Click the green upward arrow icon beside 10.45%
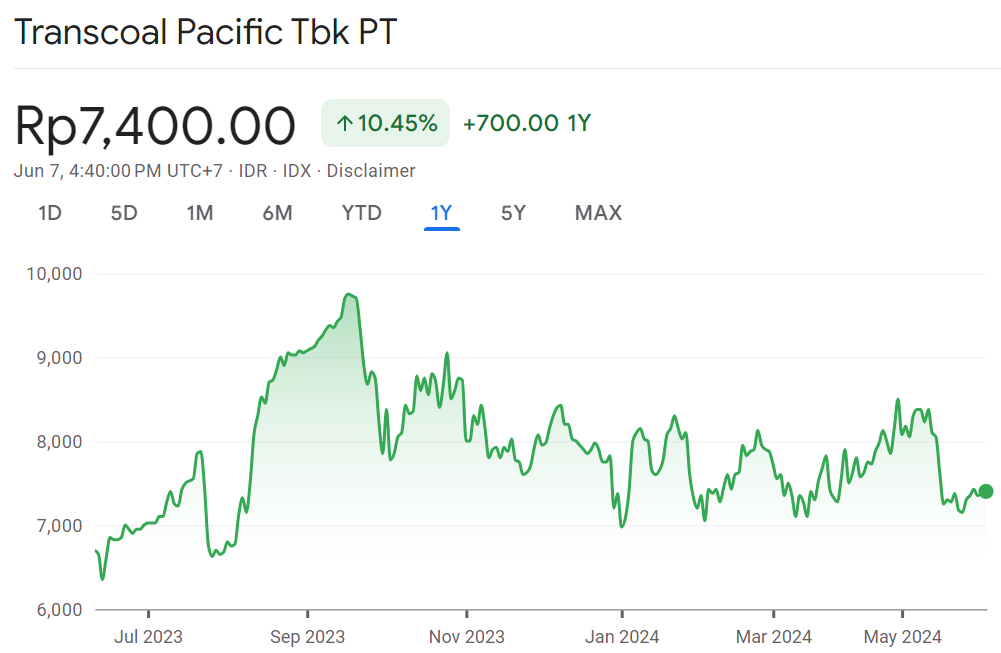 345,122
